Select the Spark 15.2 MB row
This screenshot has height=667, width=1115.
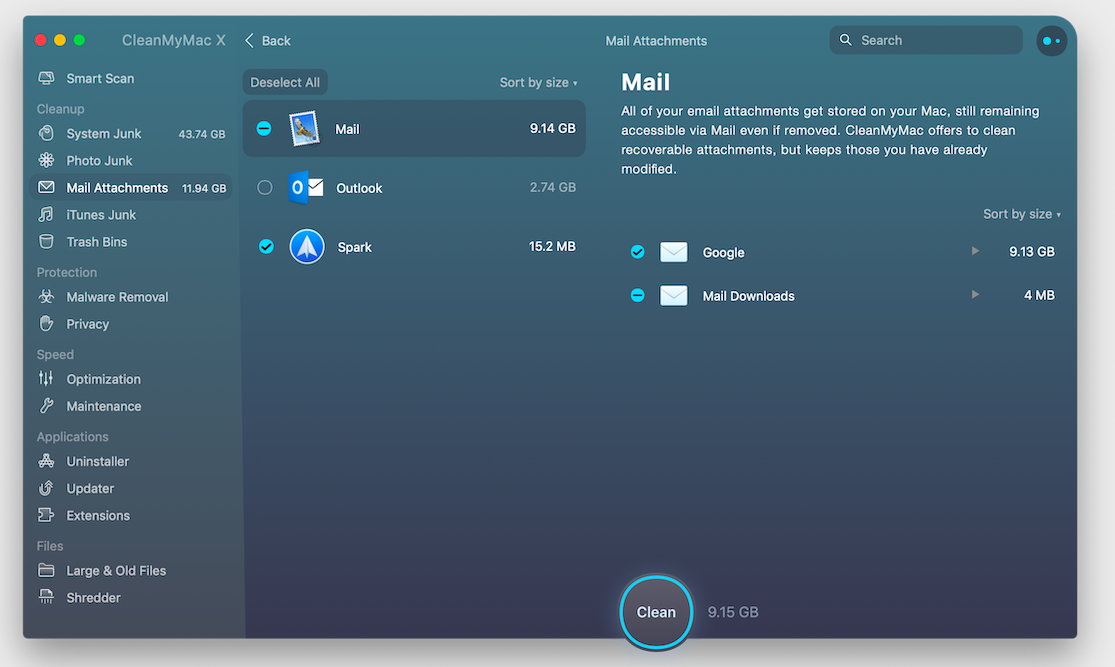tap(414, 247)
